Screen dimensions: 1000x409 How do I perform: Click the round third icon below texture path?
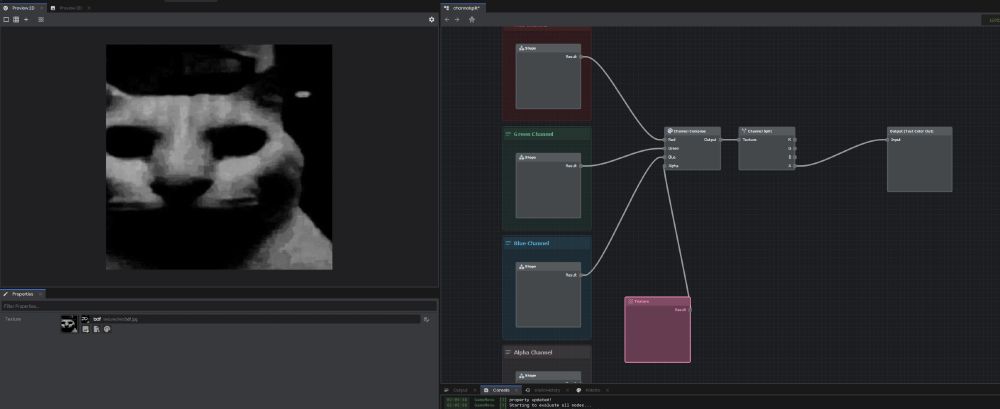coord(107,329)
